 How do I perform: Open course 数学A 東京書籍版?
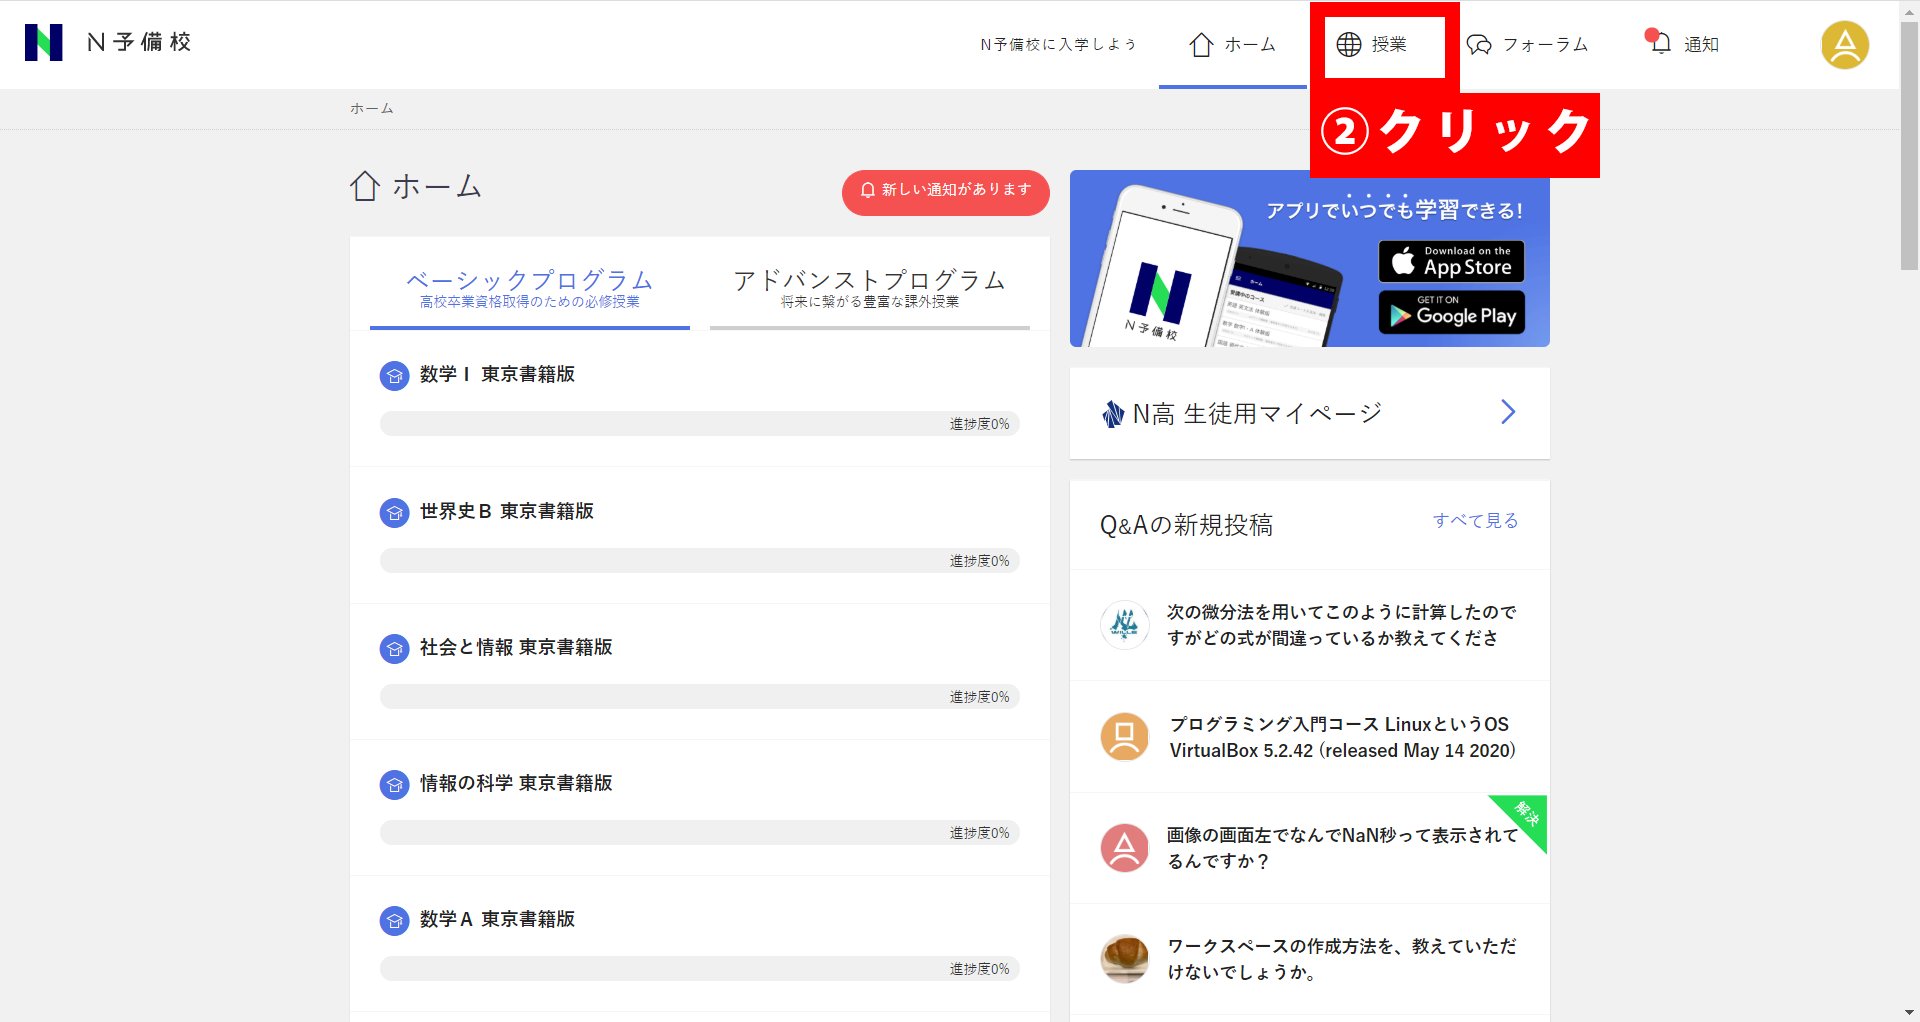click(497, 919)
